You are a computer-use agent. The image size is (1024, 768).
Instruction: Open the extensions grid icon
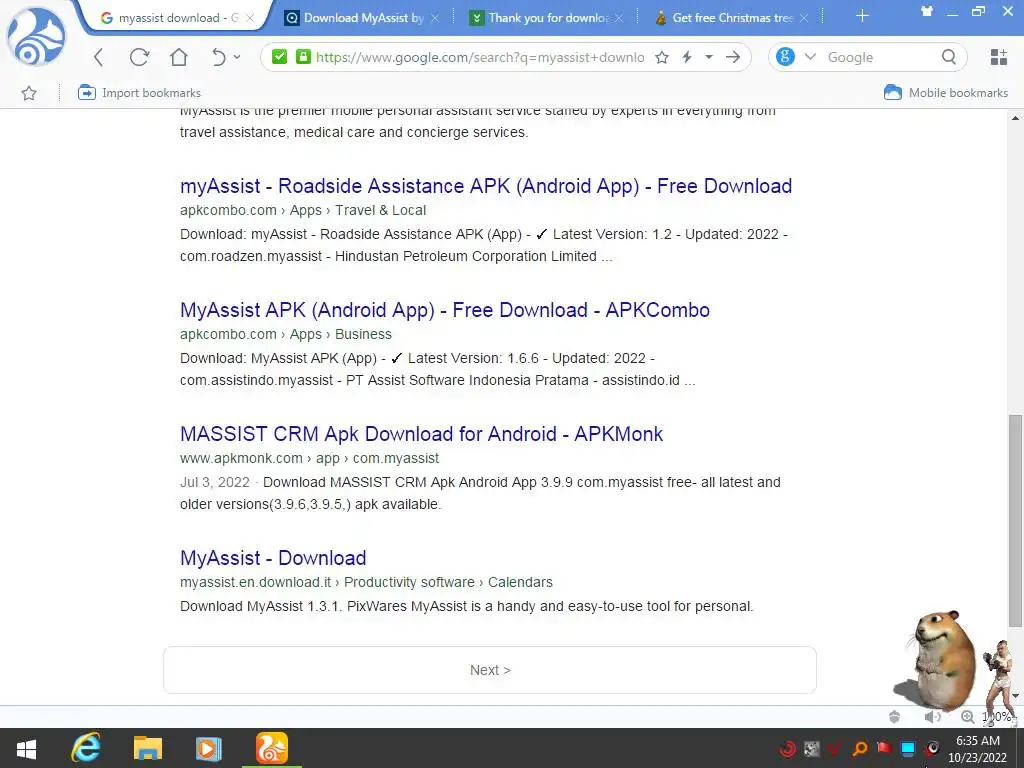(x=999, y=57)
